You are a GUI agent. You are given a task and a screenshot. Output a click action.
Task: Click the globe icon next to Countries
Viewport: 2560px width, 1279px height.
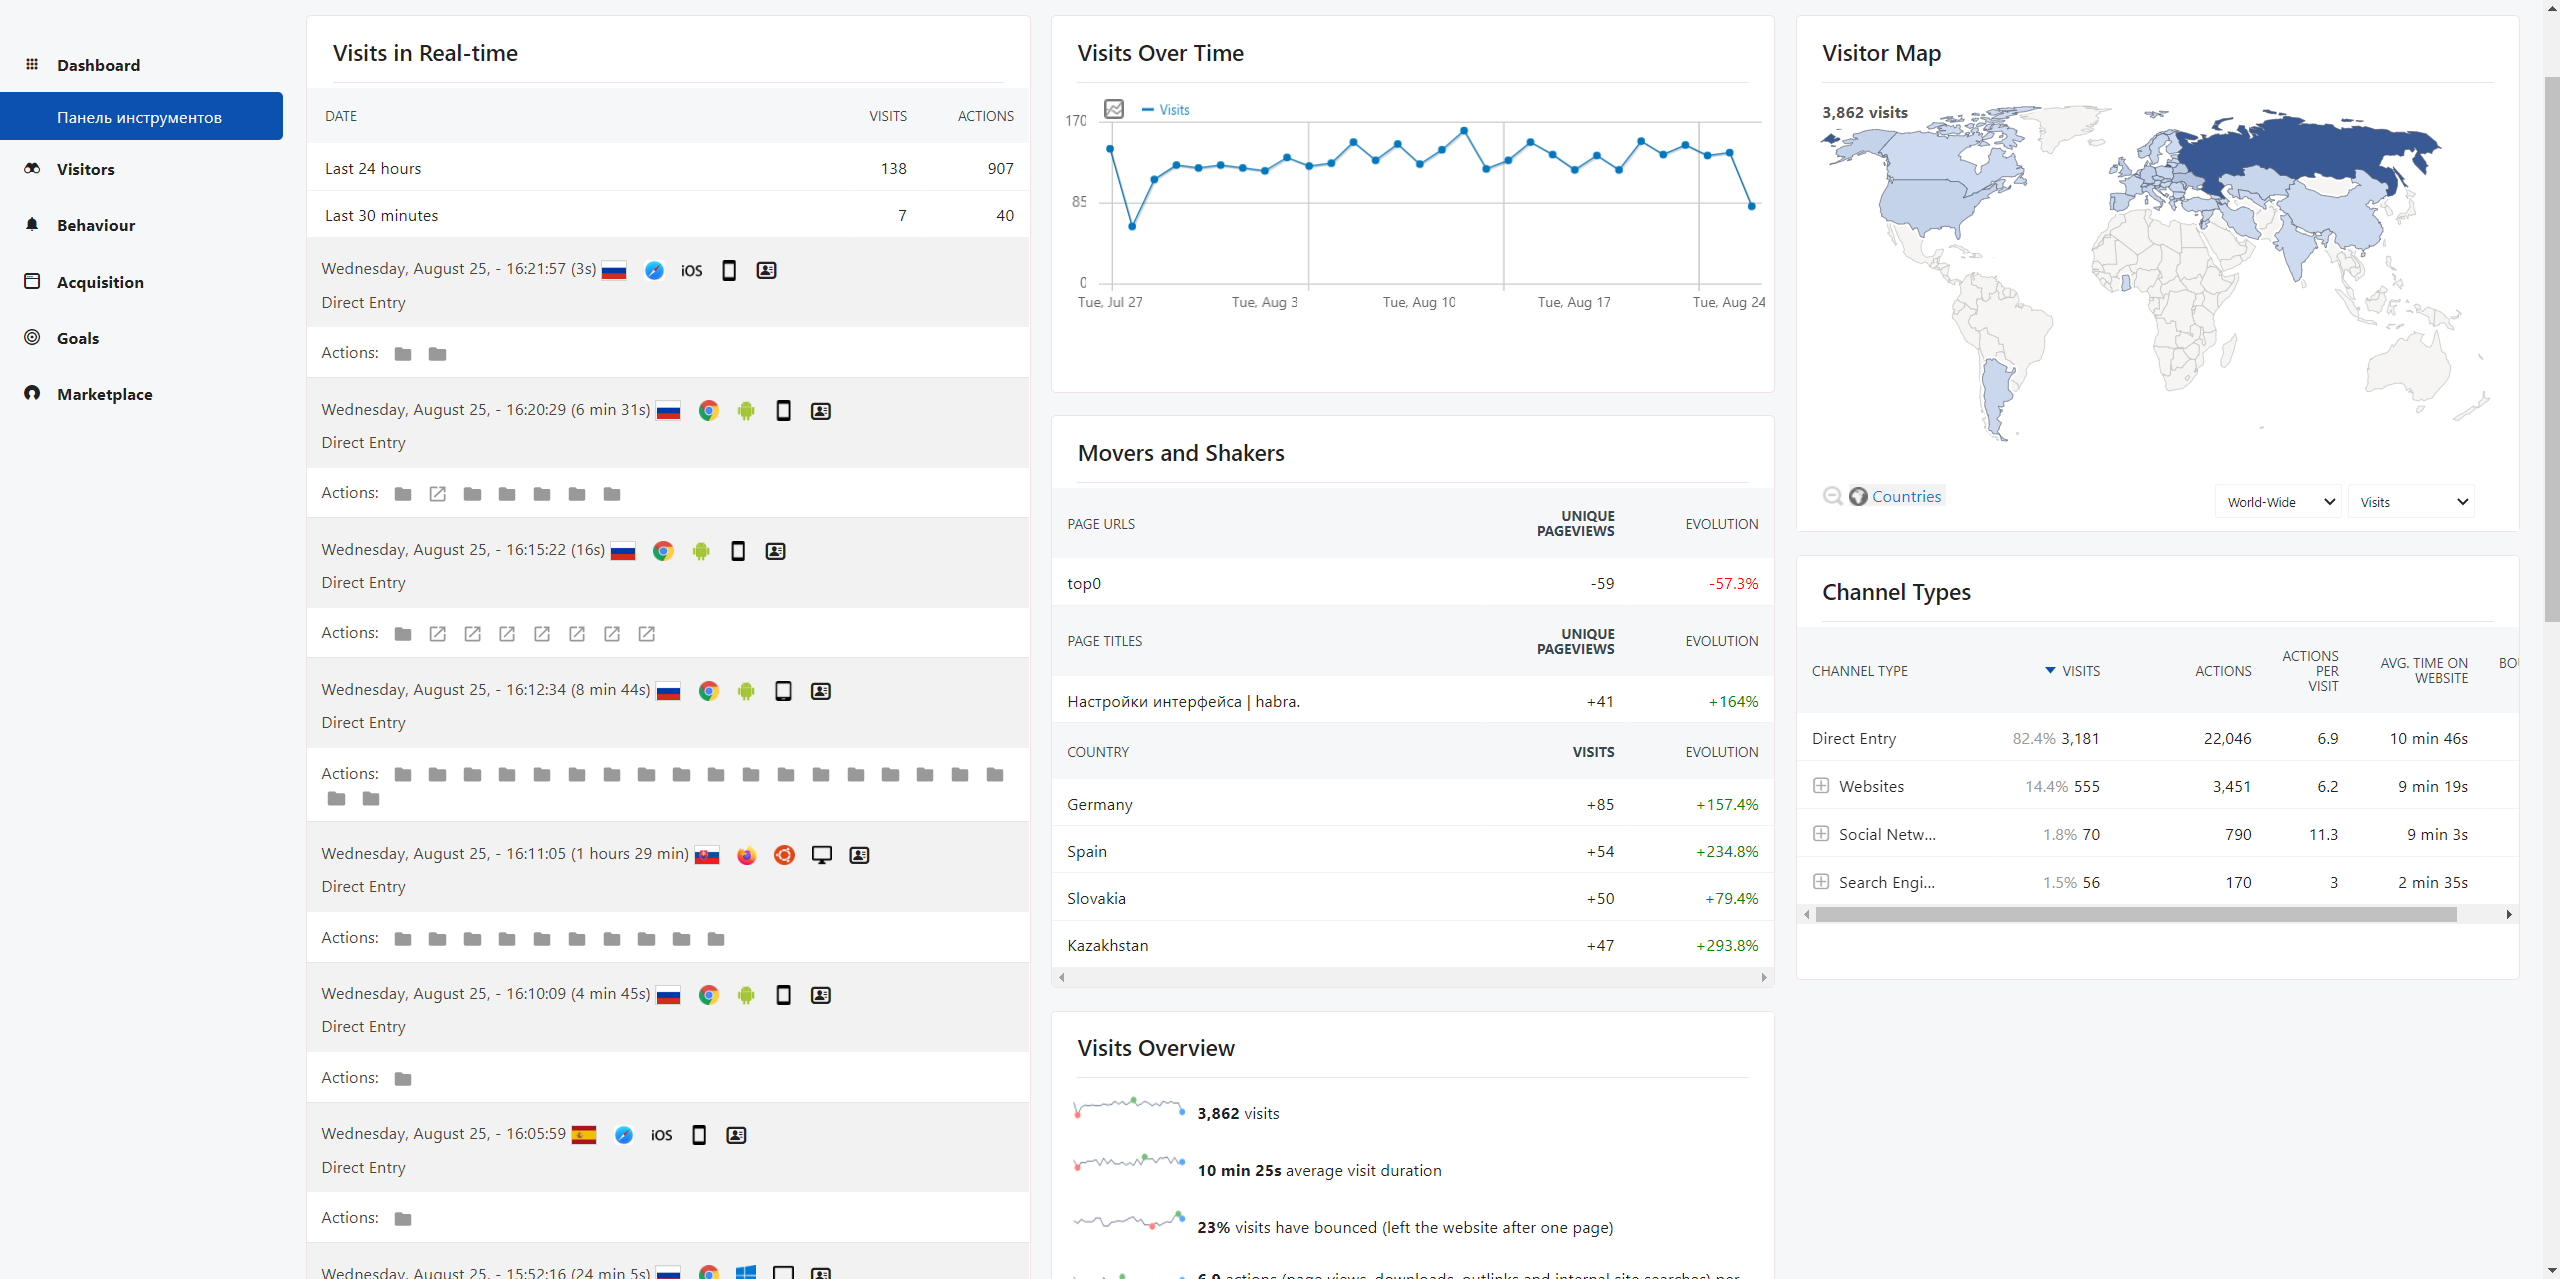[x=1858, y=496]
